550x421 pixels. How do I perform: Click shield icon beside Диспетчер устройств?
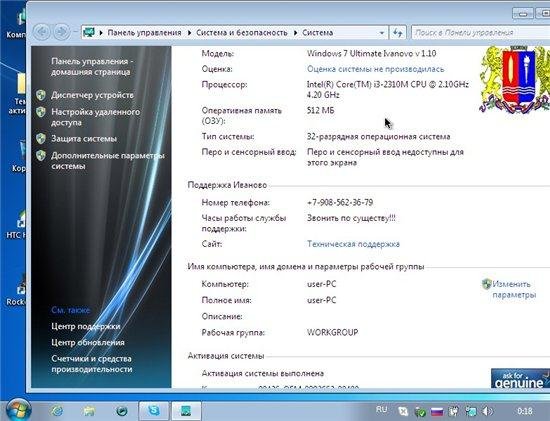(x=41, y=95)
